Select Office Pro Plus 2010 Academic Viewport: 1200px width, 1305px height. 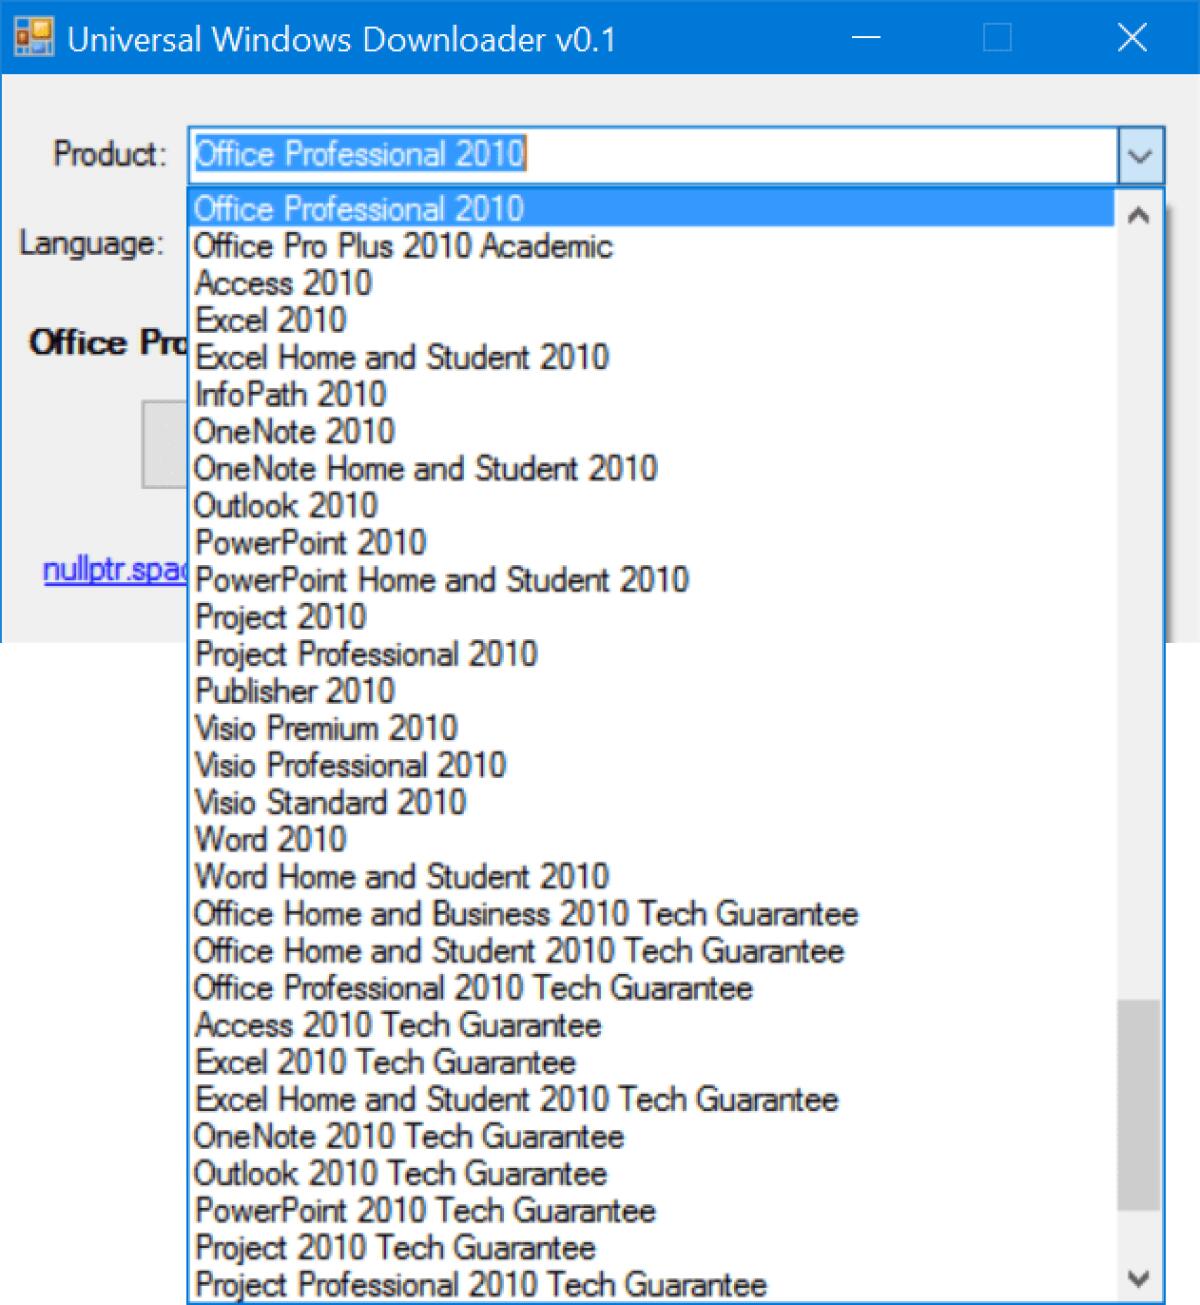403,246
